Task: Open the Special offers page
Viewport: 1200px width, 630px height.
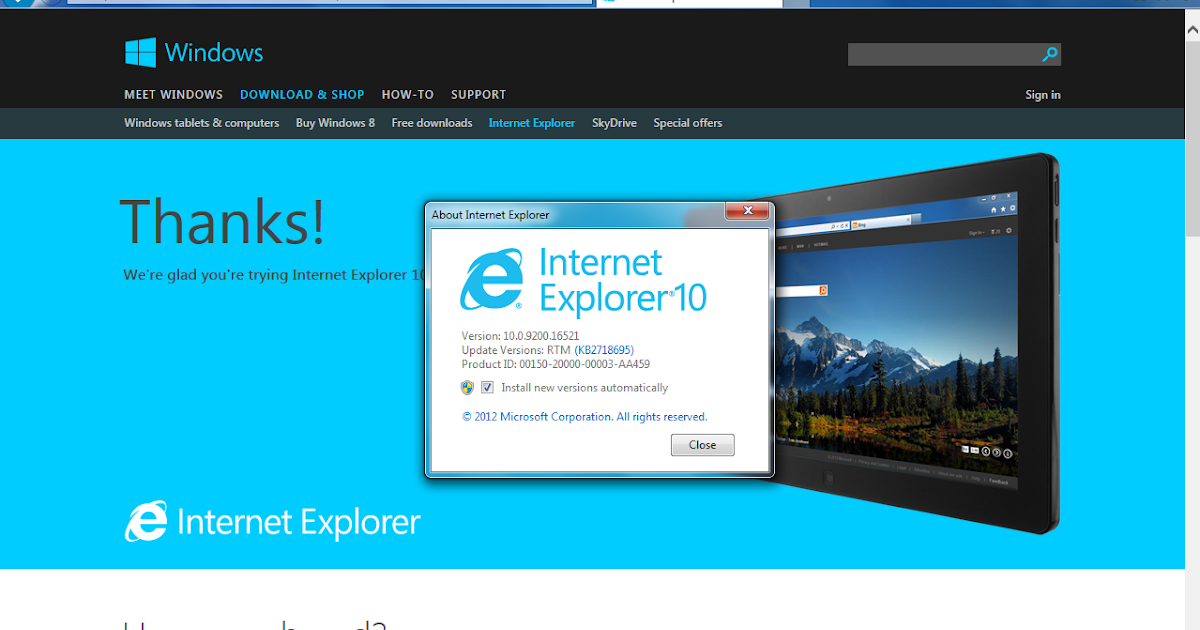Action: [688, 123]
